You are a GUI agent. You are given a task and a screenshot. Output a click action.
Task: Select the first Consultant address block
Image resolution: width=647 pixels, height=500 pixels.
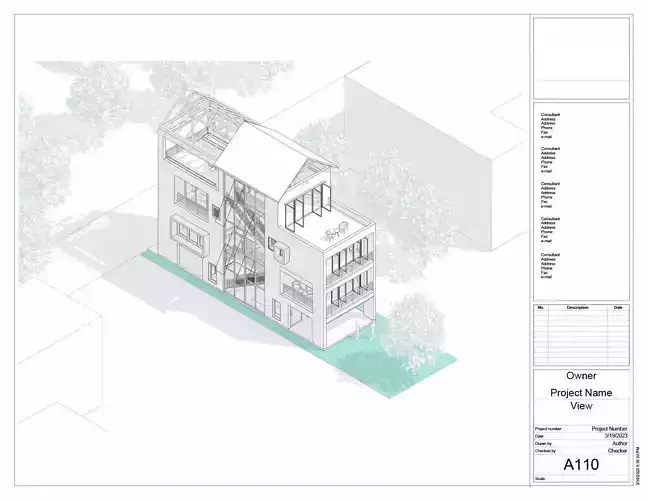tap(550, 125)
